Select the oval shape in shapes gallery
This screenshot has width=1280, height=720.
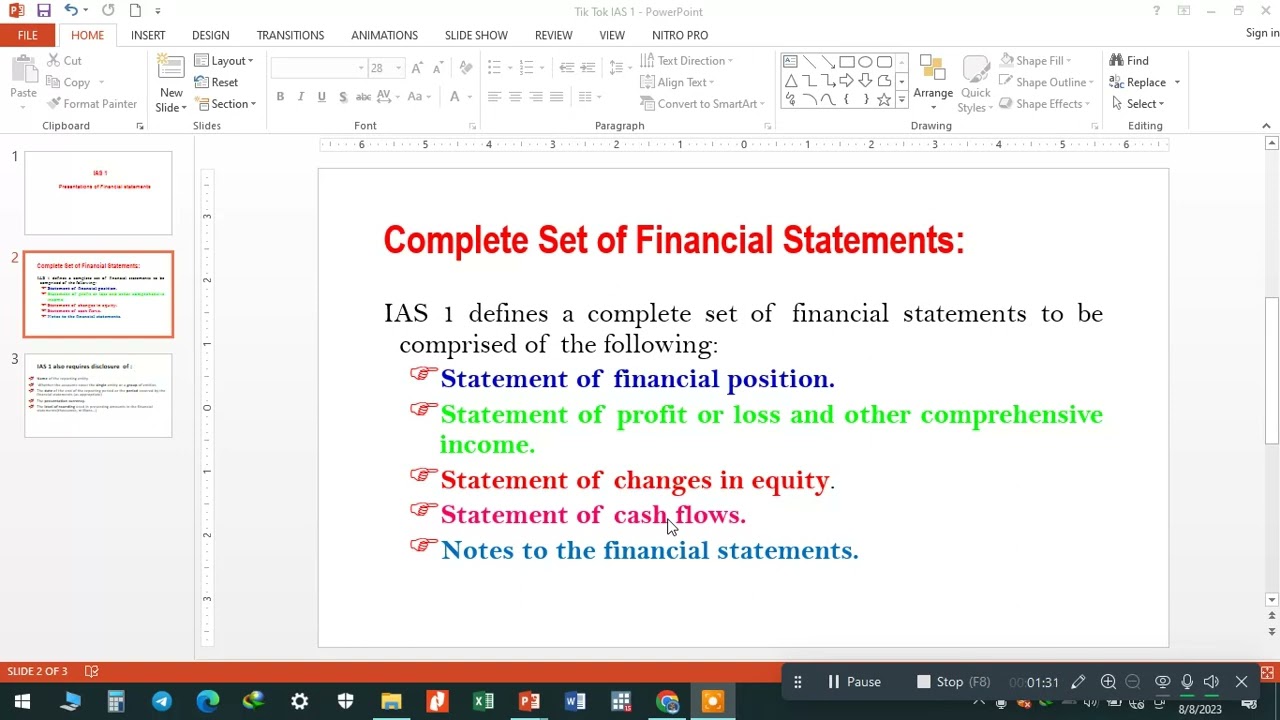[x=865, y=62]
